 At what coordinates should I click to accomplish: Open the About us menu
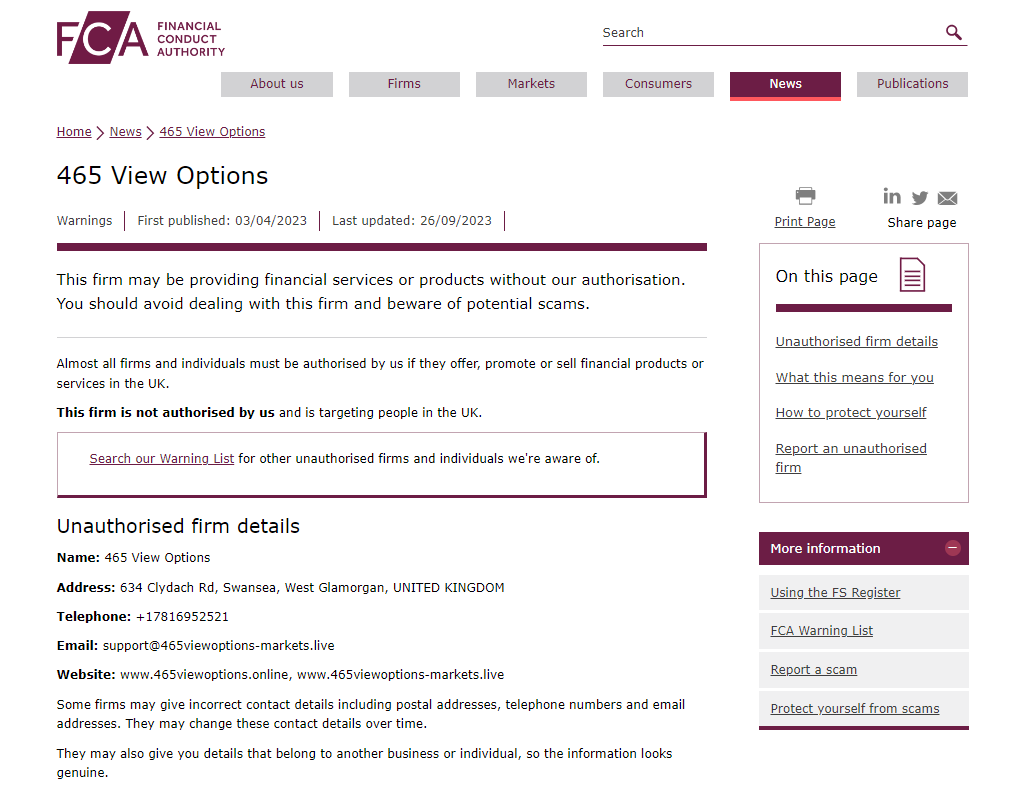277,84
